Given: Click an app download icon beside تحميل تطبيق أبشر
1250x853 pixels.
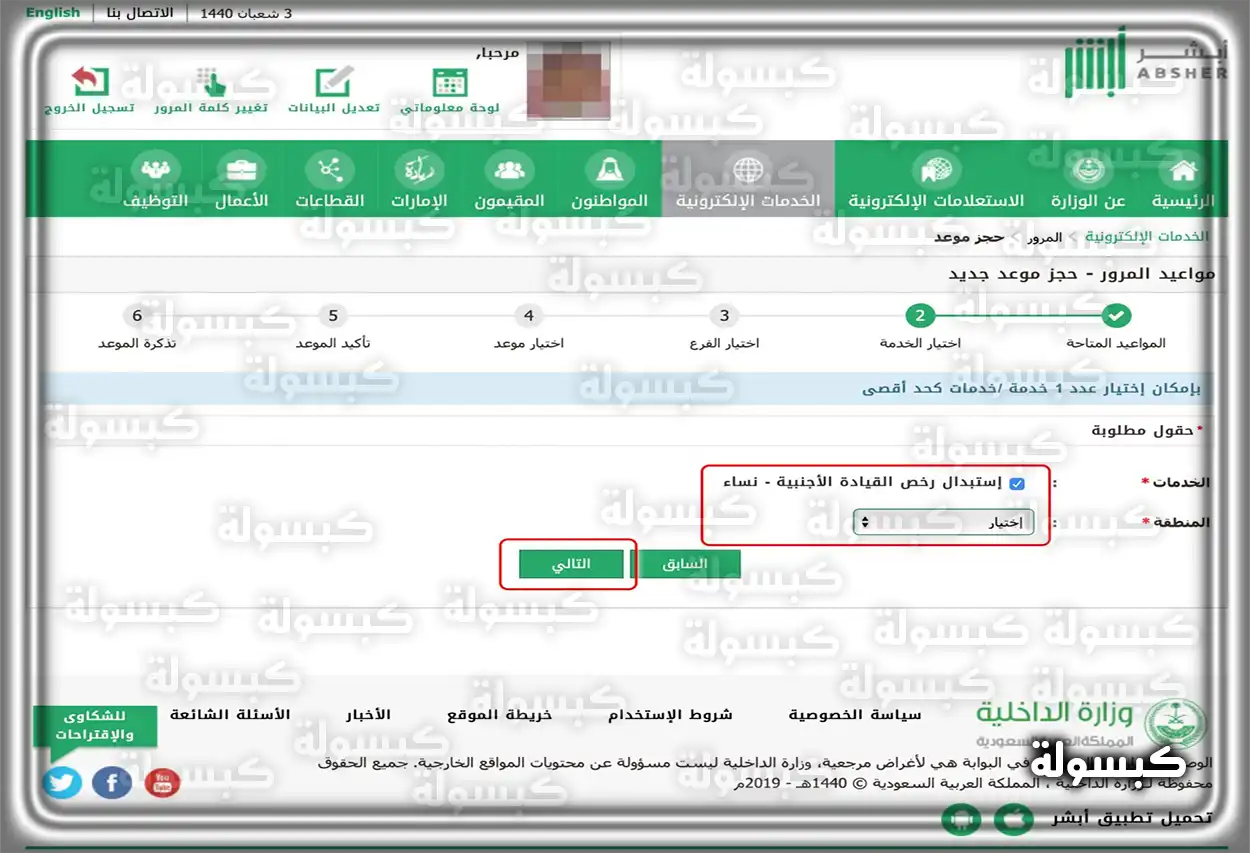Looking at the screenshot, I should [961, 818].
